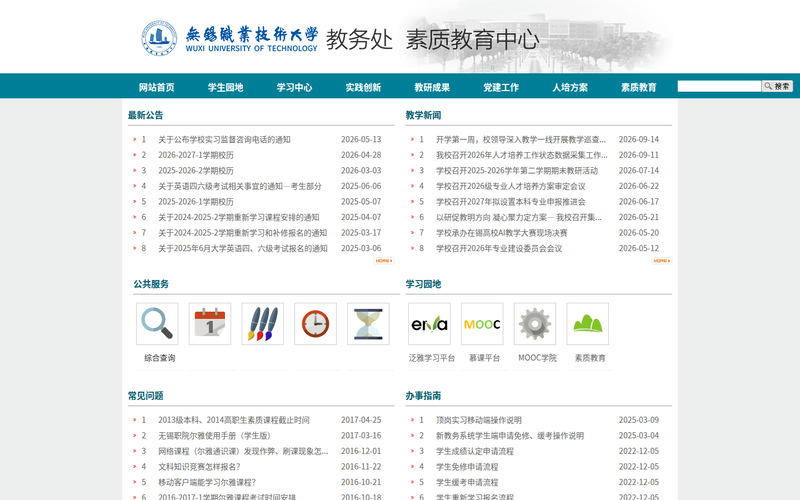800x500 pixels.
Task: Open the 学习中心 menu
Action: tap(294, 87)
